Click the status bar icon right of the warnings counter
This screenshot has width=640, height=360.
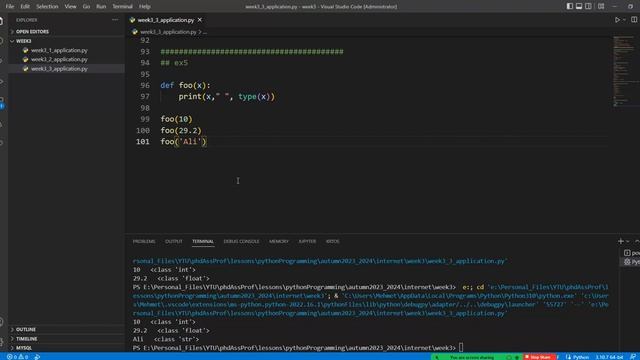[37, 357]
